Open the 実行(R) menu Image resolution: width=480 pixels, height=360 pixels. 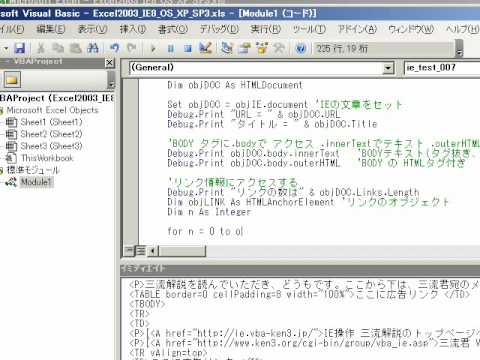[x=266, y=29]
